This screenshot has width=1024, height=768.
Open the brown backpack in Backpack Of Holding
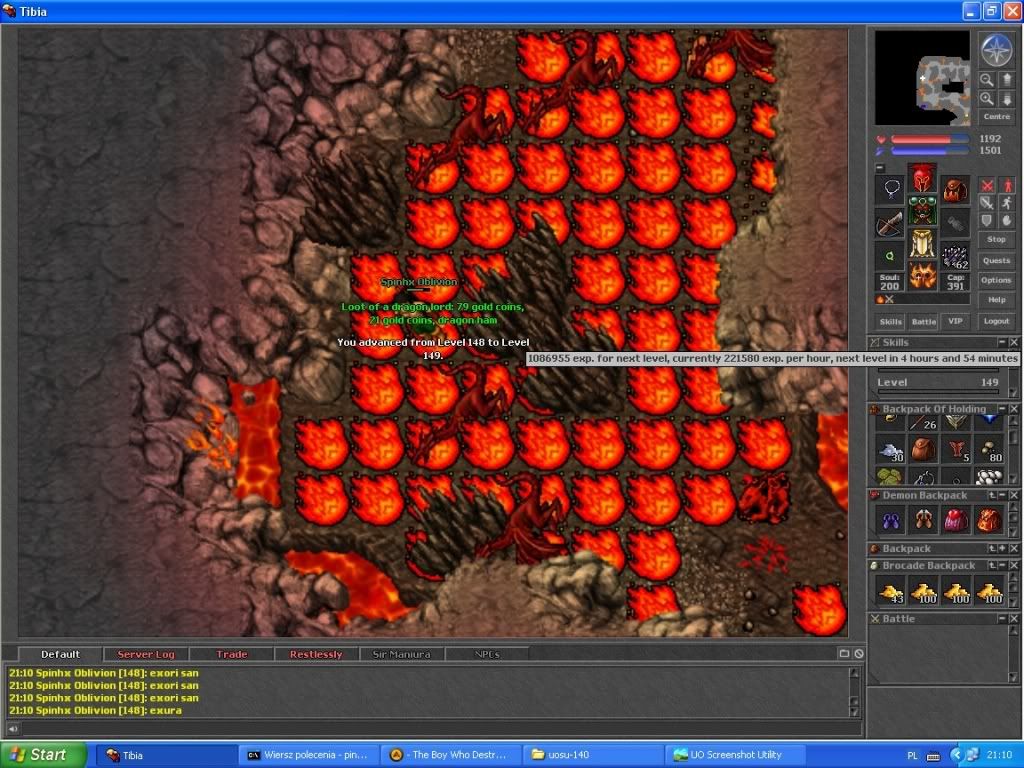[x=923, y=450]
